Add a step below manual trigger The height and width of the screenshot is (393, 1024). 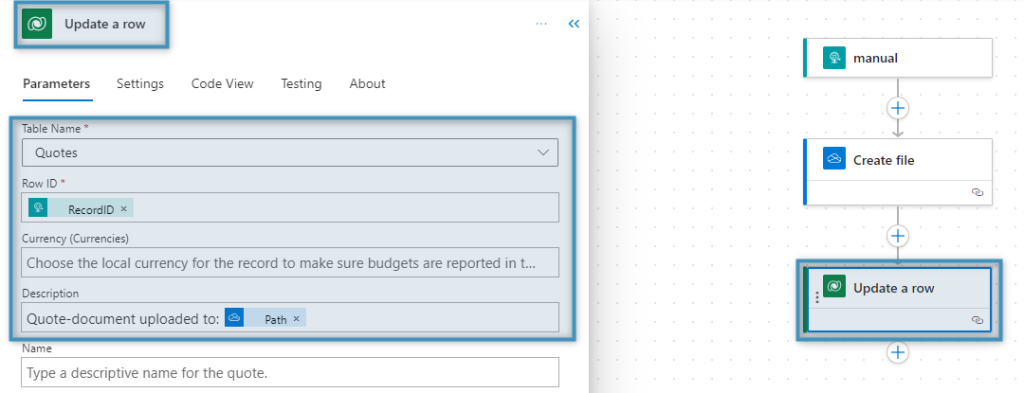(898, 107)
